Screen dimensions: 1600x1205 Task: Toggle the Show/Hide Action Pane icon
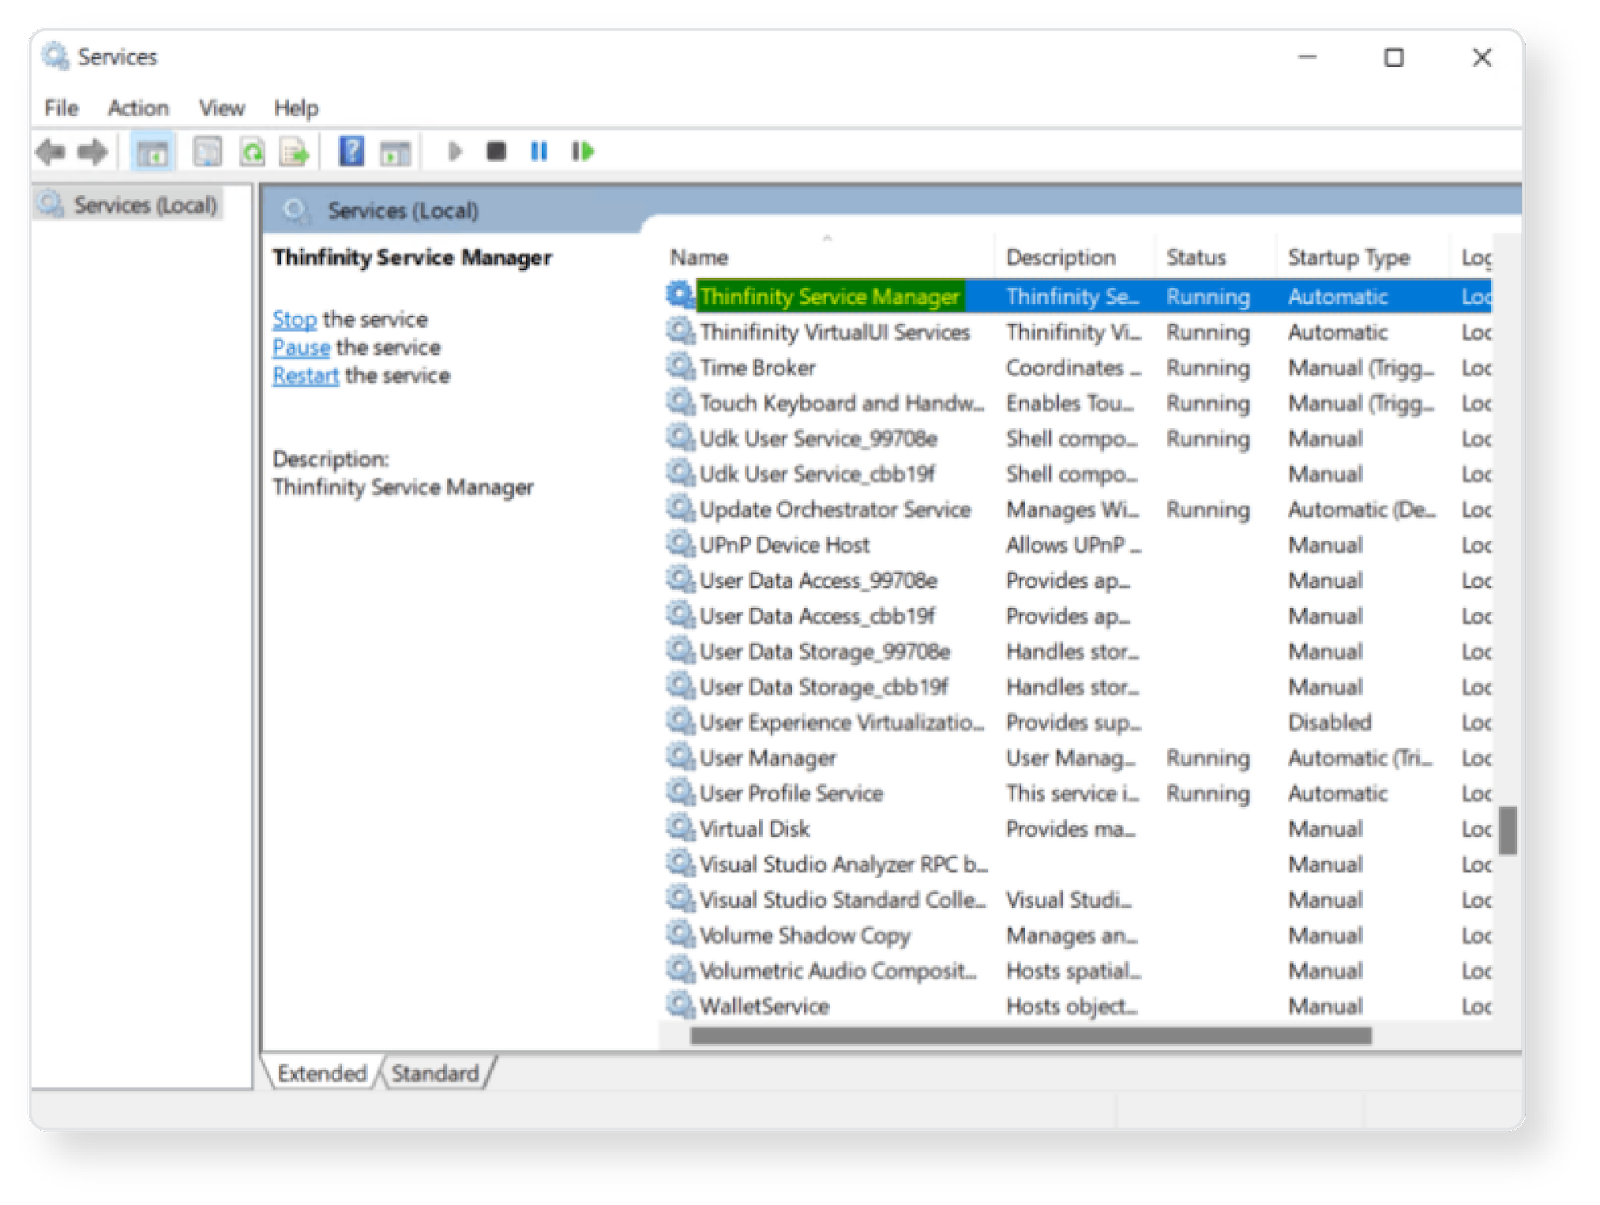[395, 152]
